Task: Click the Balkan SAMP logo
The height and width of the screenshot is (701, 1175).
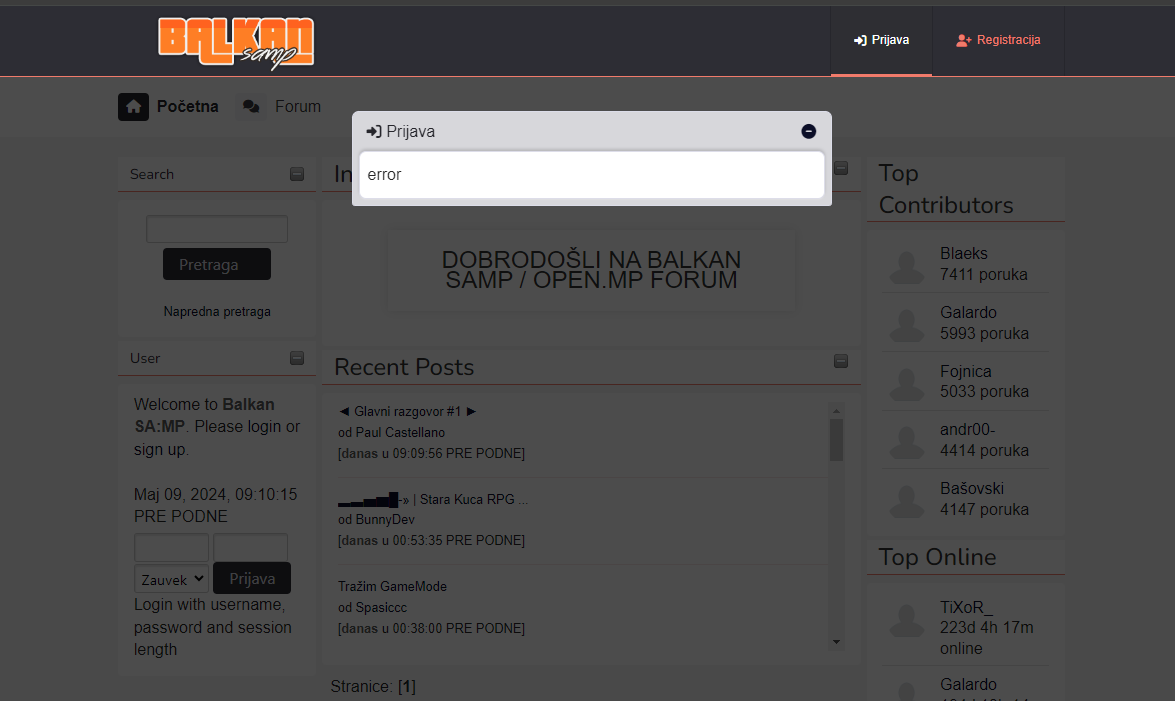Action: pos(236,43)
